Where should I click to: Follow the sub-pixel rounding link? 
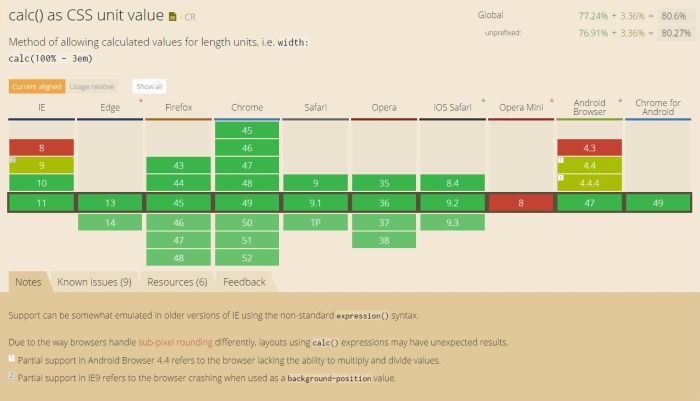175,343
